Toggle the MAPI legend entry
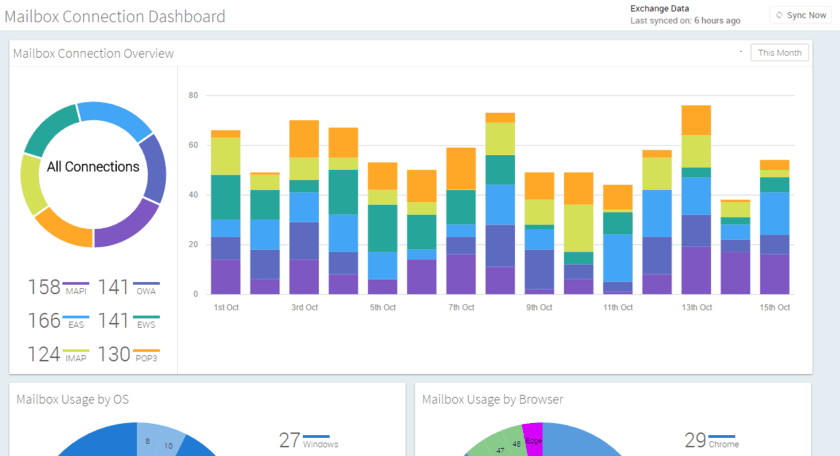This screenshot has width=840, height=456. click(58, 288)
